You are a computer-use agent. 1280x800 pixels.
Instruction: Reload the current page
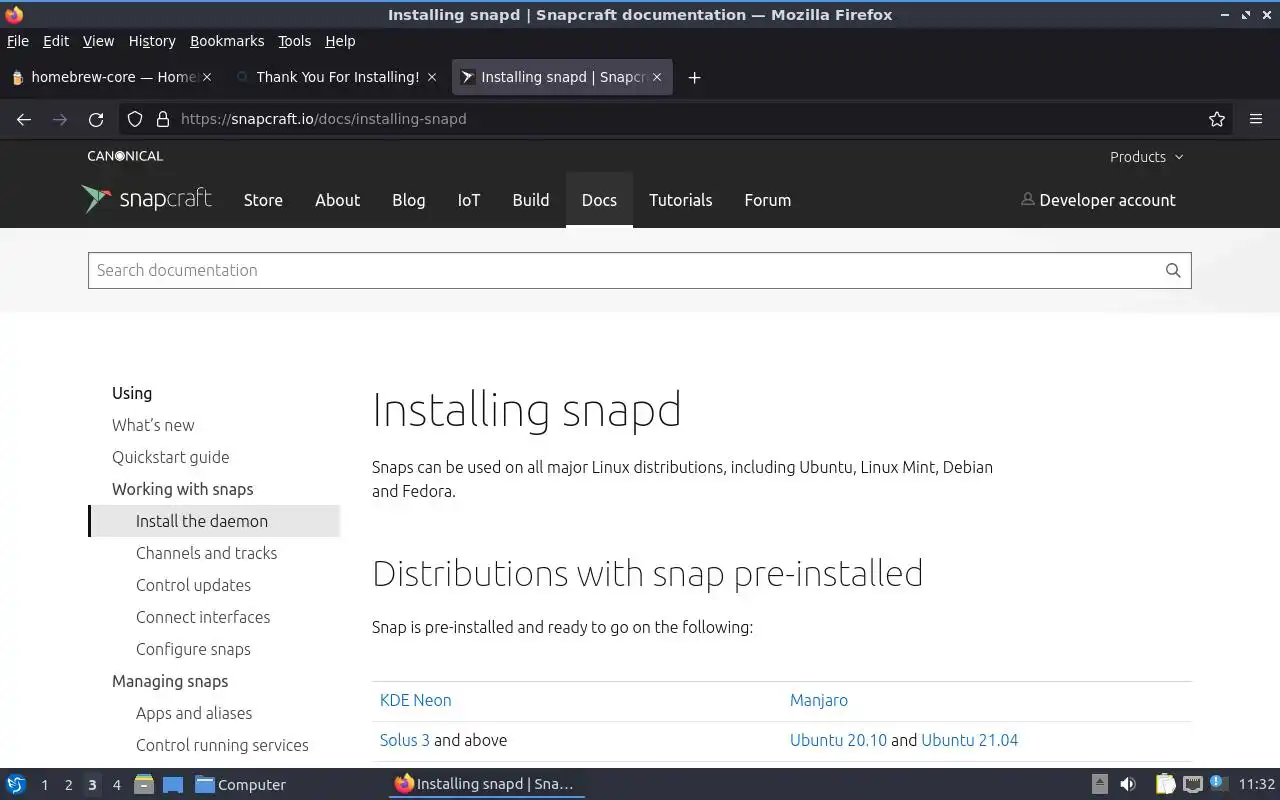[96, 119]
